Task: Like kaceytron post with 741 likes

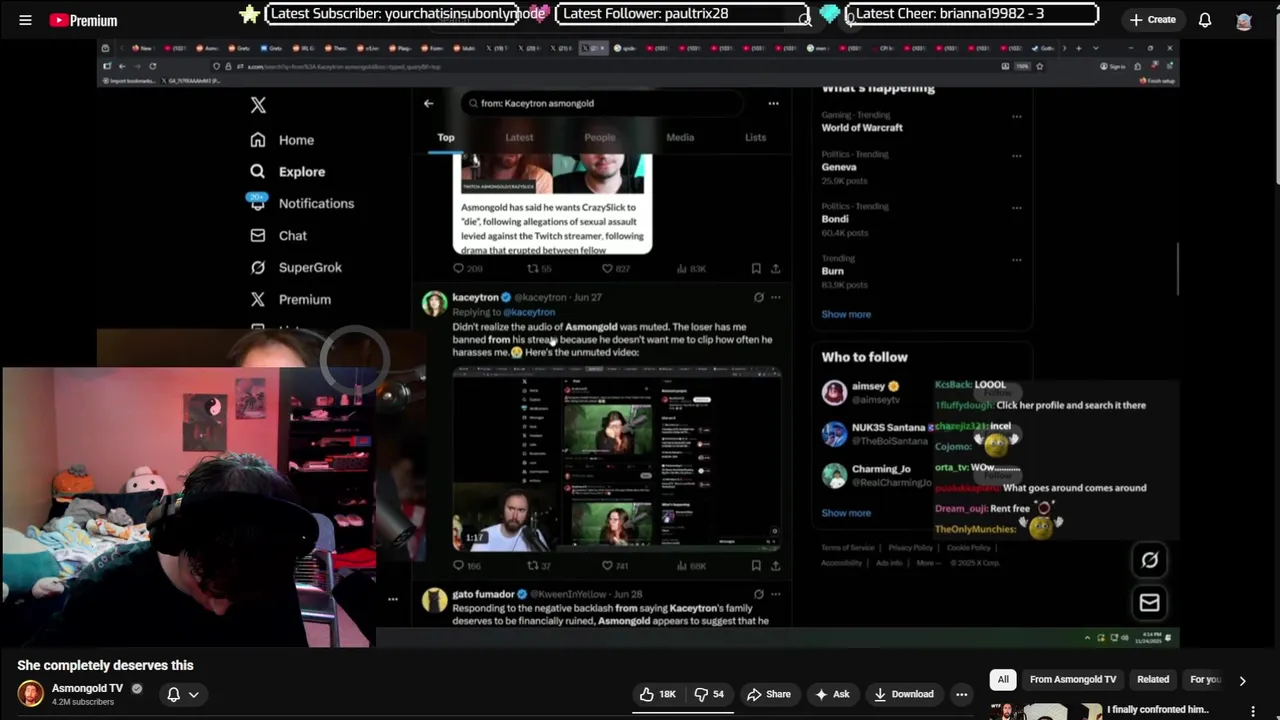Action: point(615,566)
